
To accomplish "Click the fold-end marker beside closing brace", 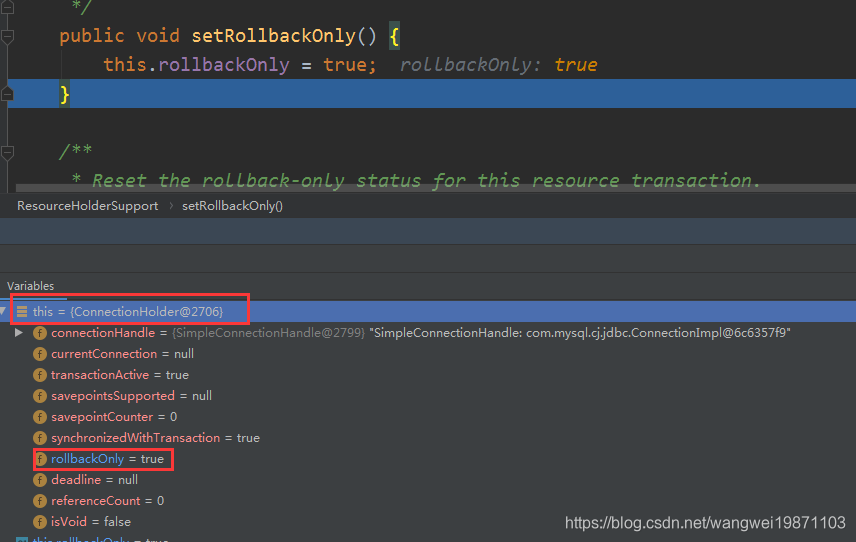I will pos(7,94).
